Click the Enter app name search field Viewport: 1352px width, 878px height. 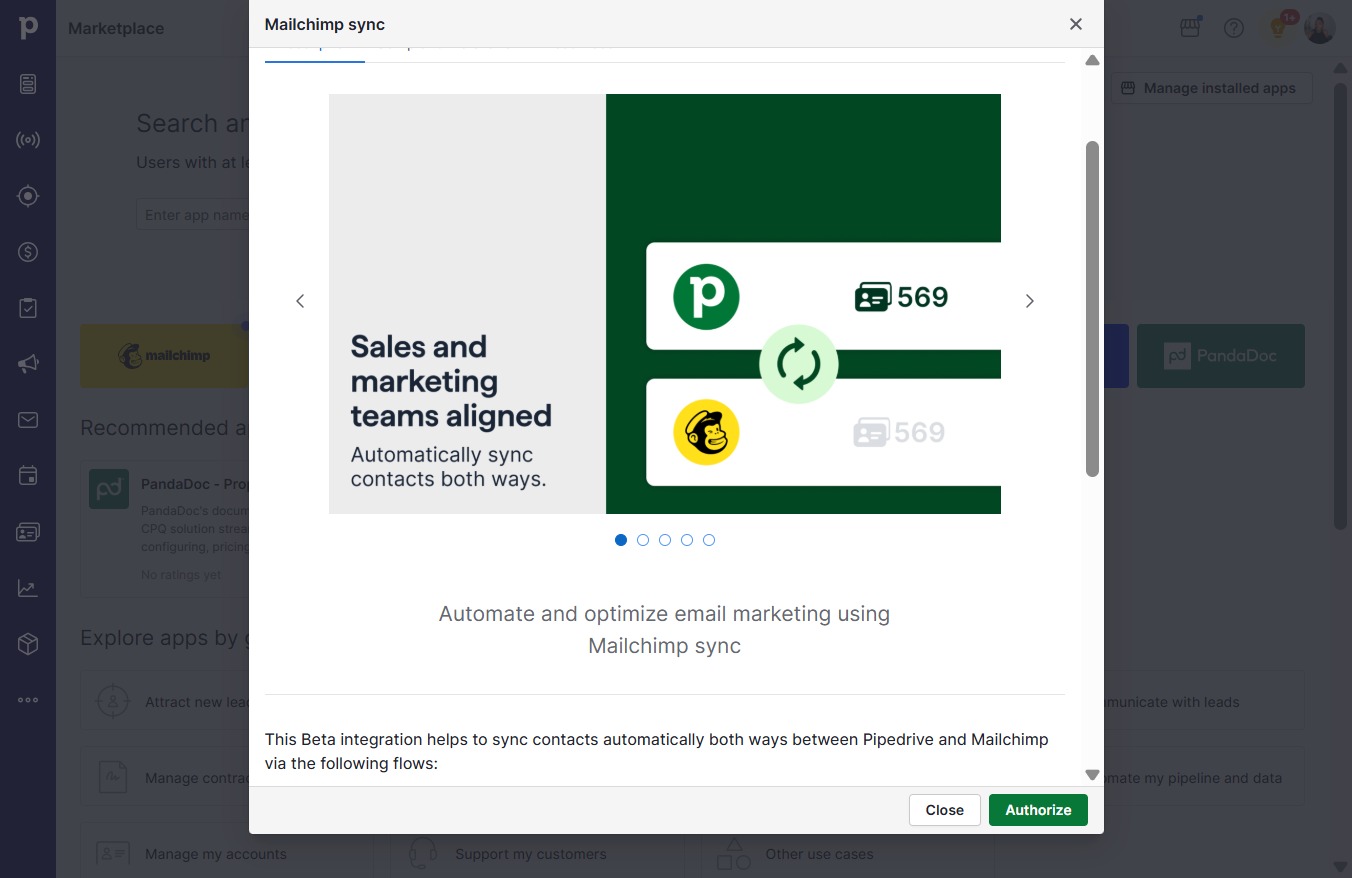click(192, 215)
